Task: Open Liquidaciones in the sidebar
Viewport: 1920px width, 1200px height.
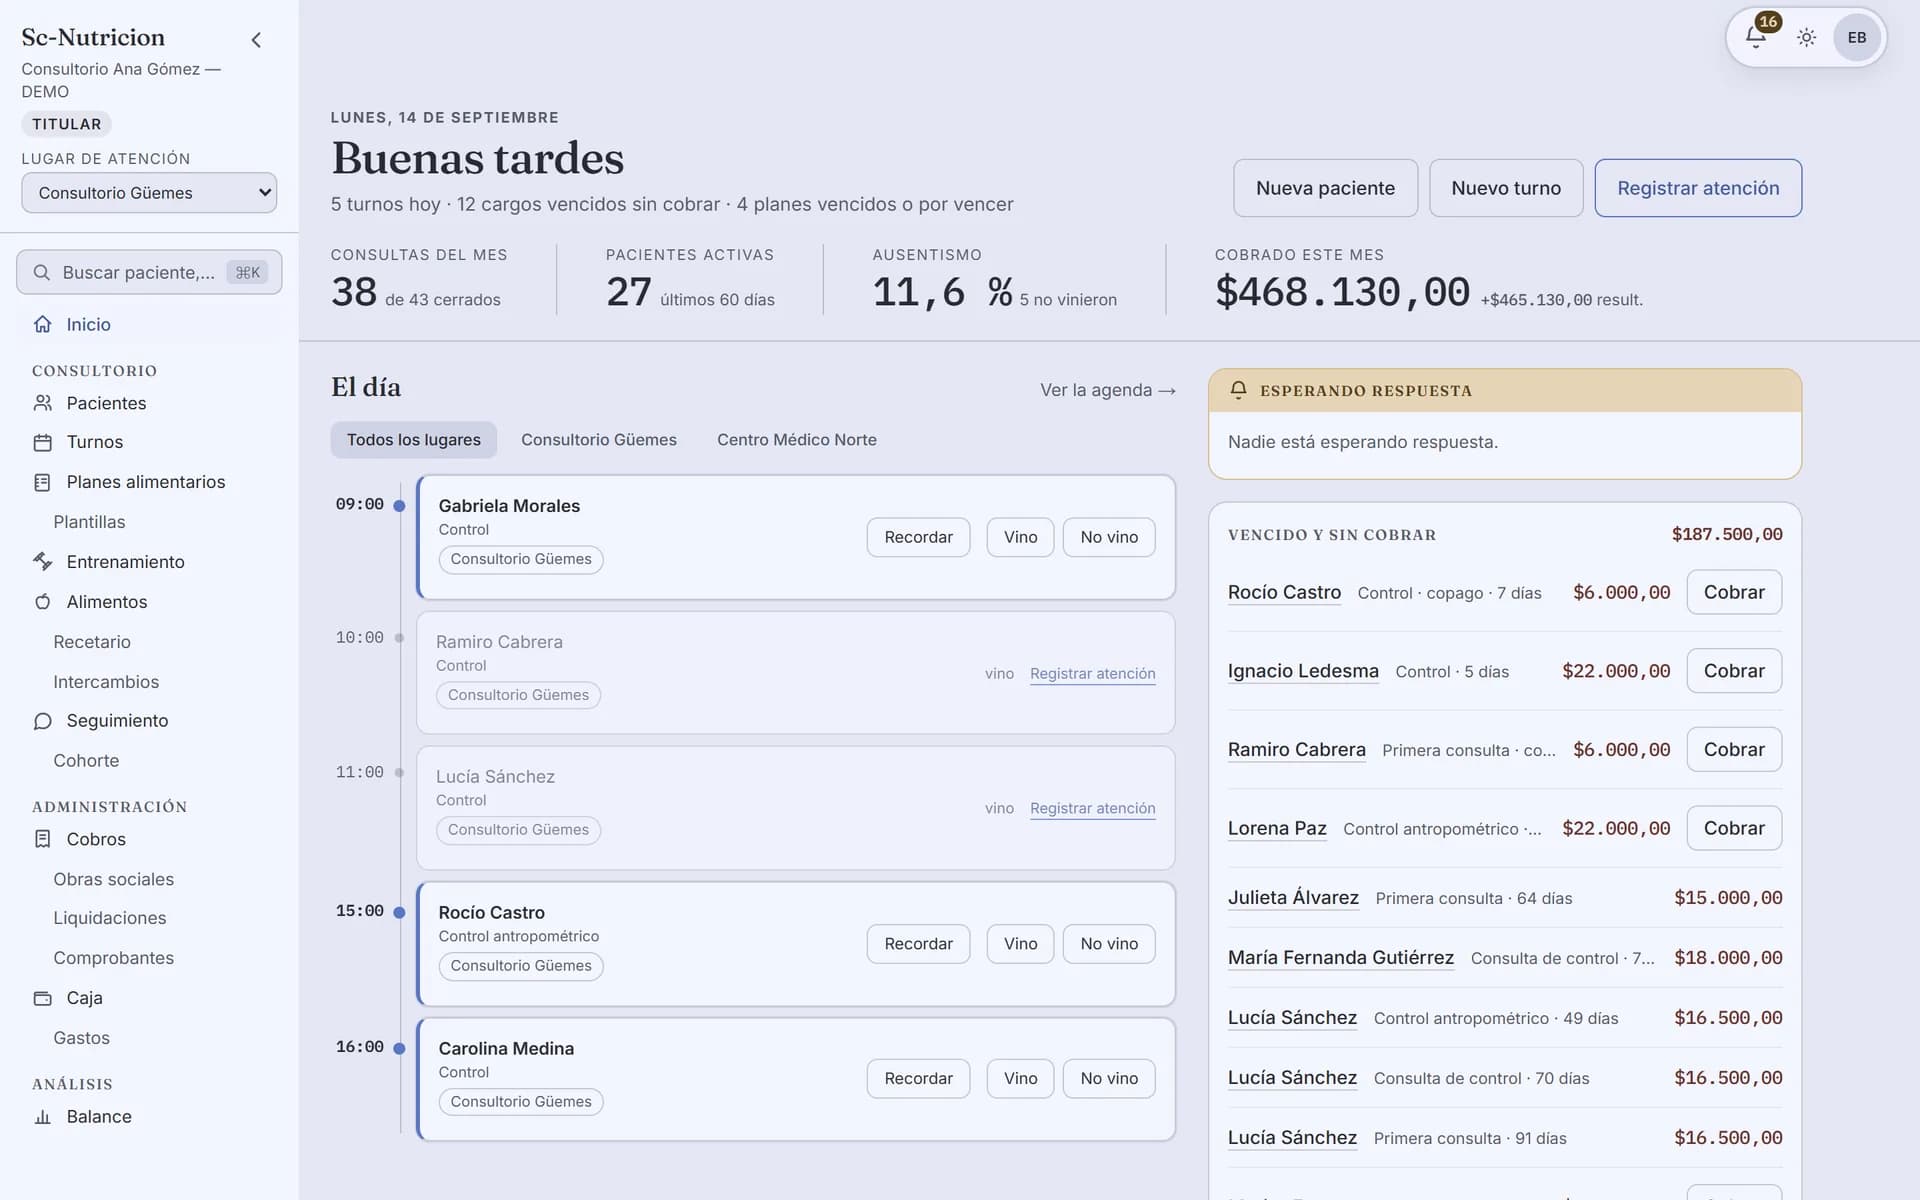Action: 110,918
